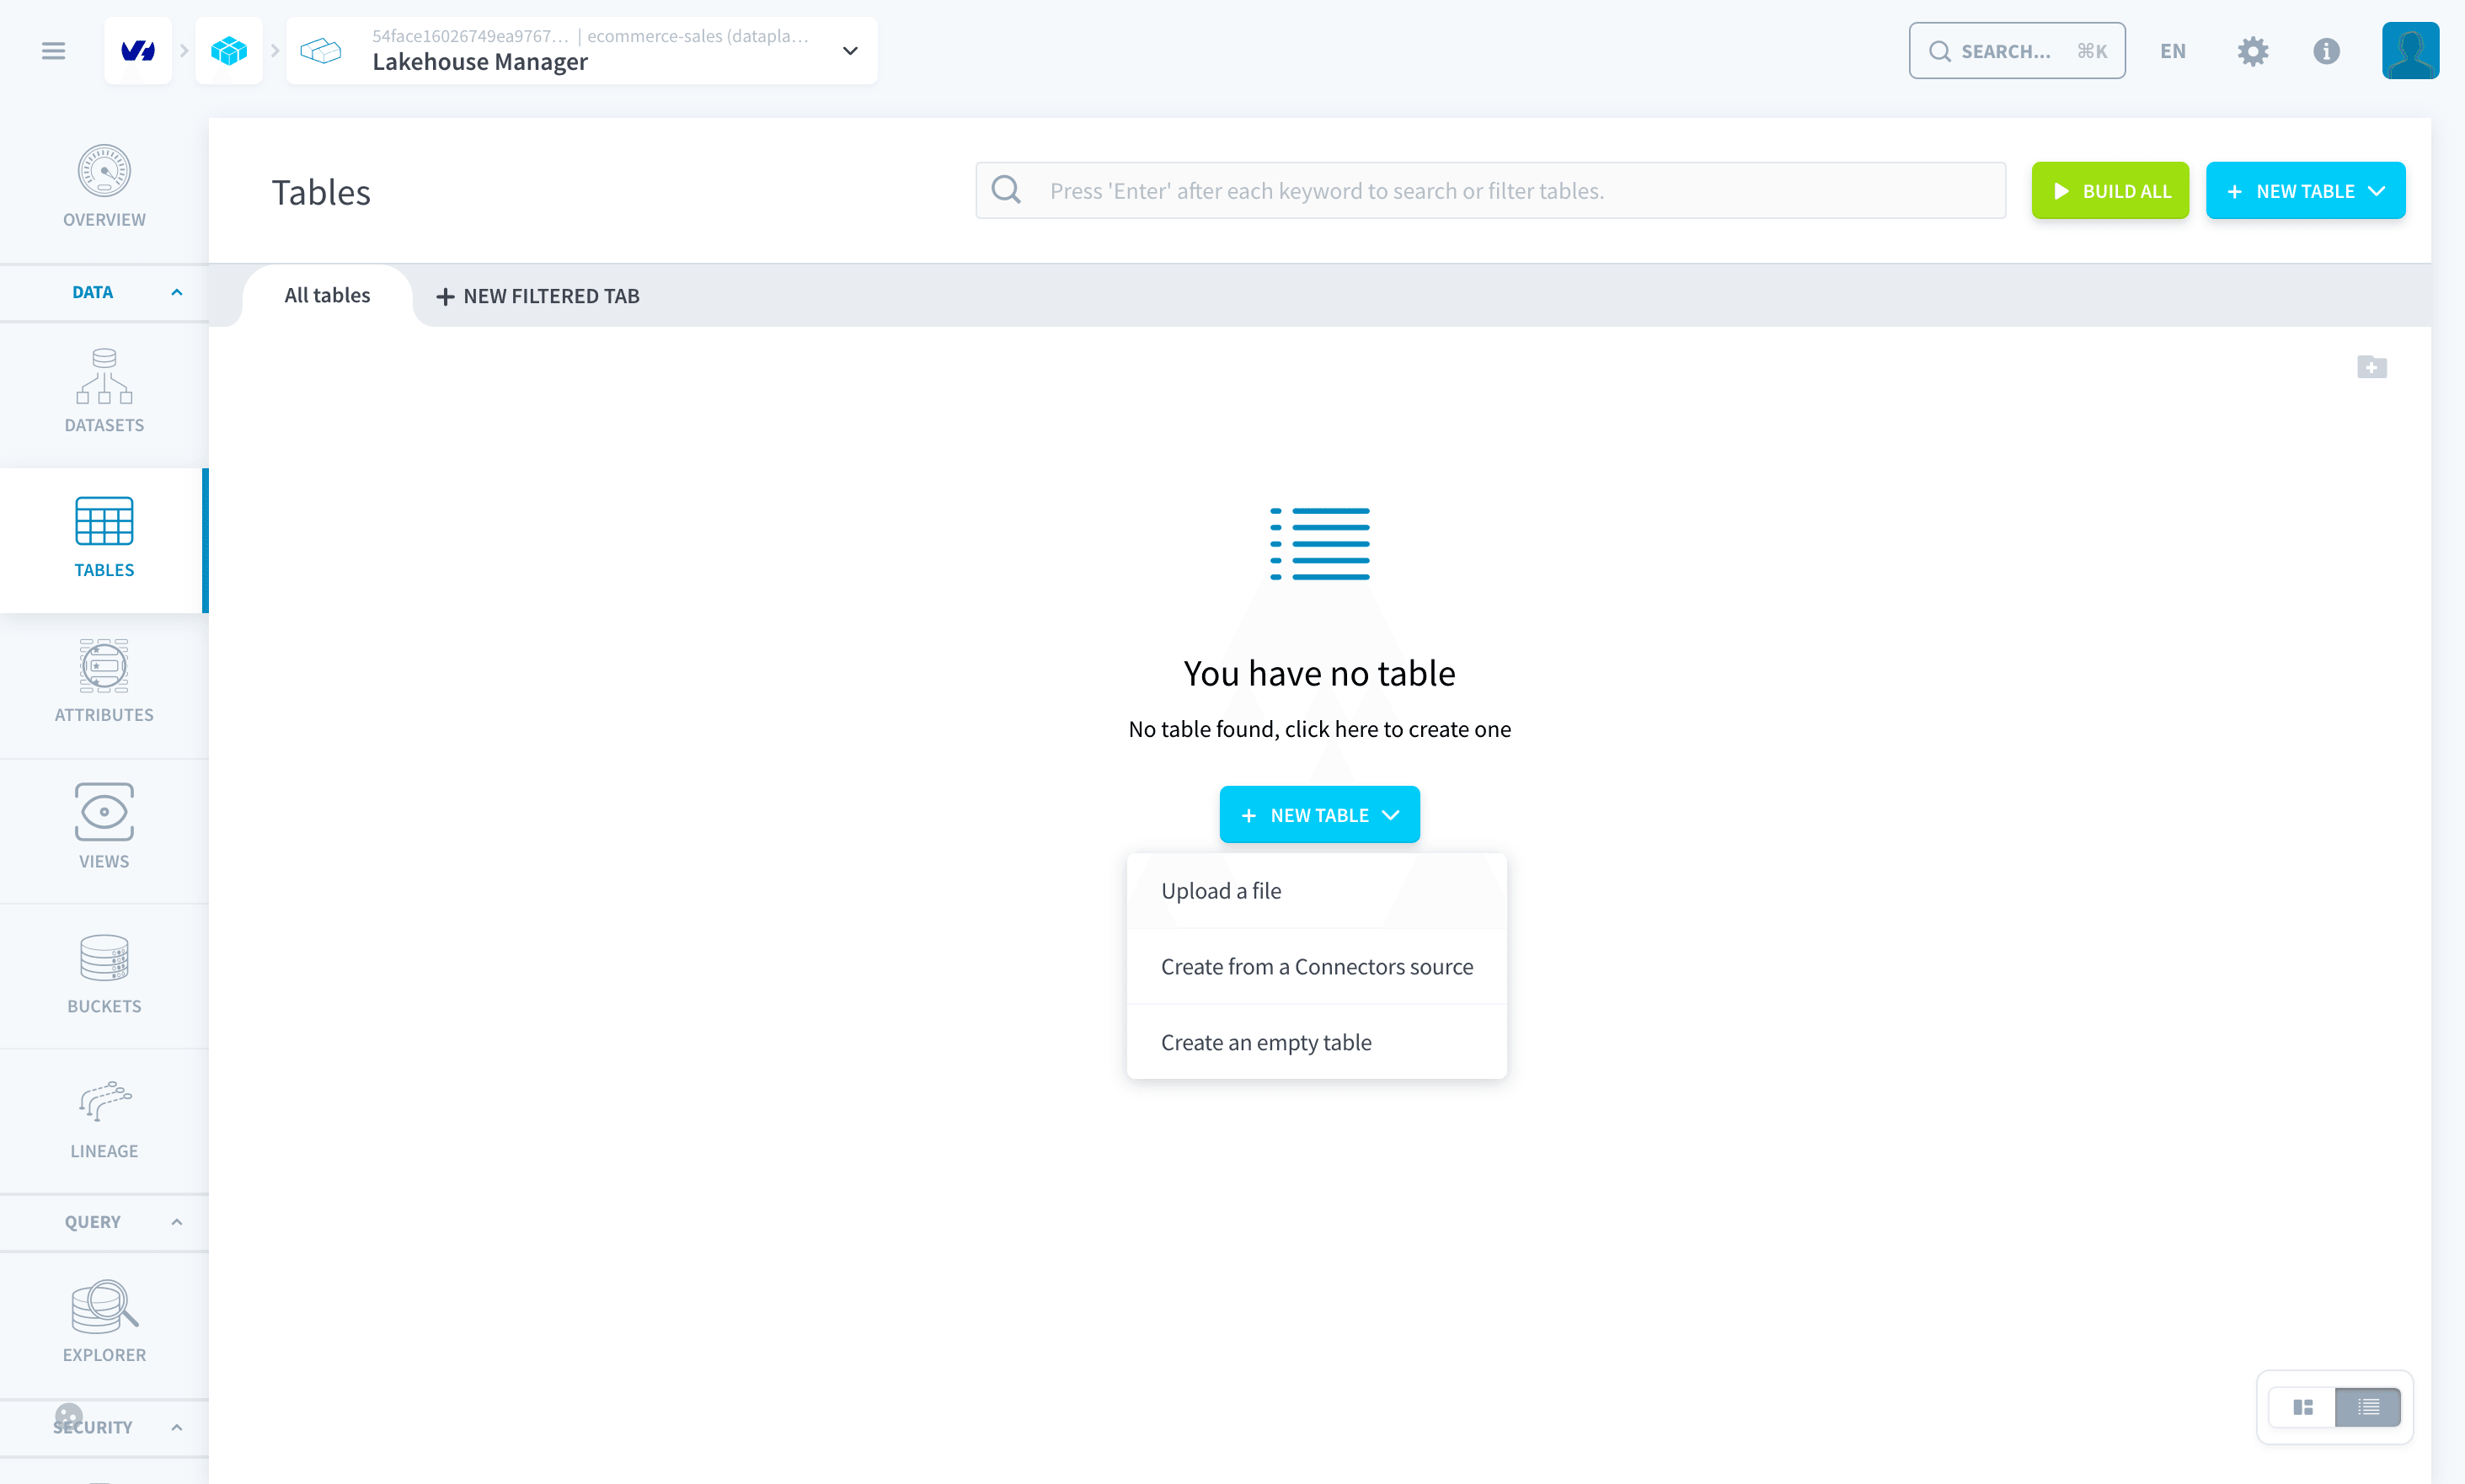Viewport: 2465px width, 1484px height.
Task: Open the hamburger navigation menu
Action: [x=53, y=50]
